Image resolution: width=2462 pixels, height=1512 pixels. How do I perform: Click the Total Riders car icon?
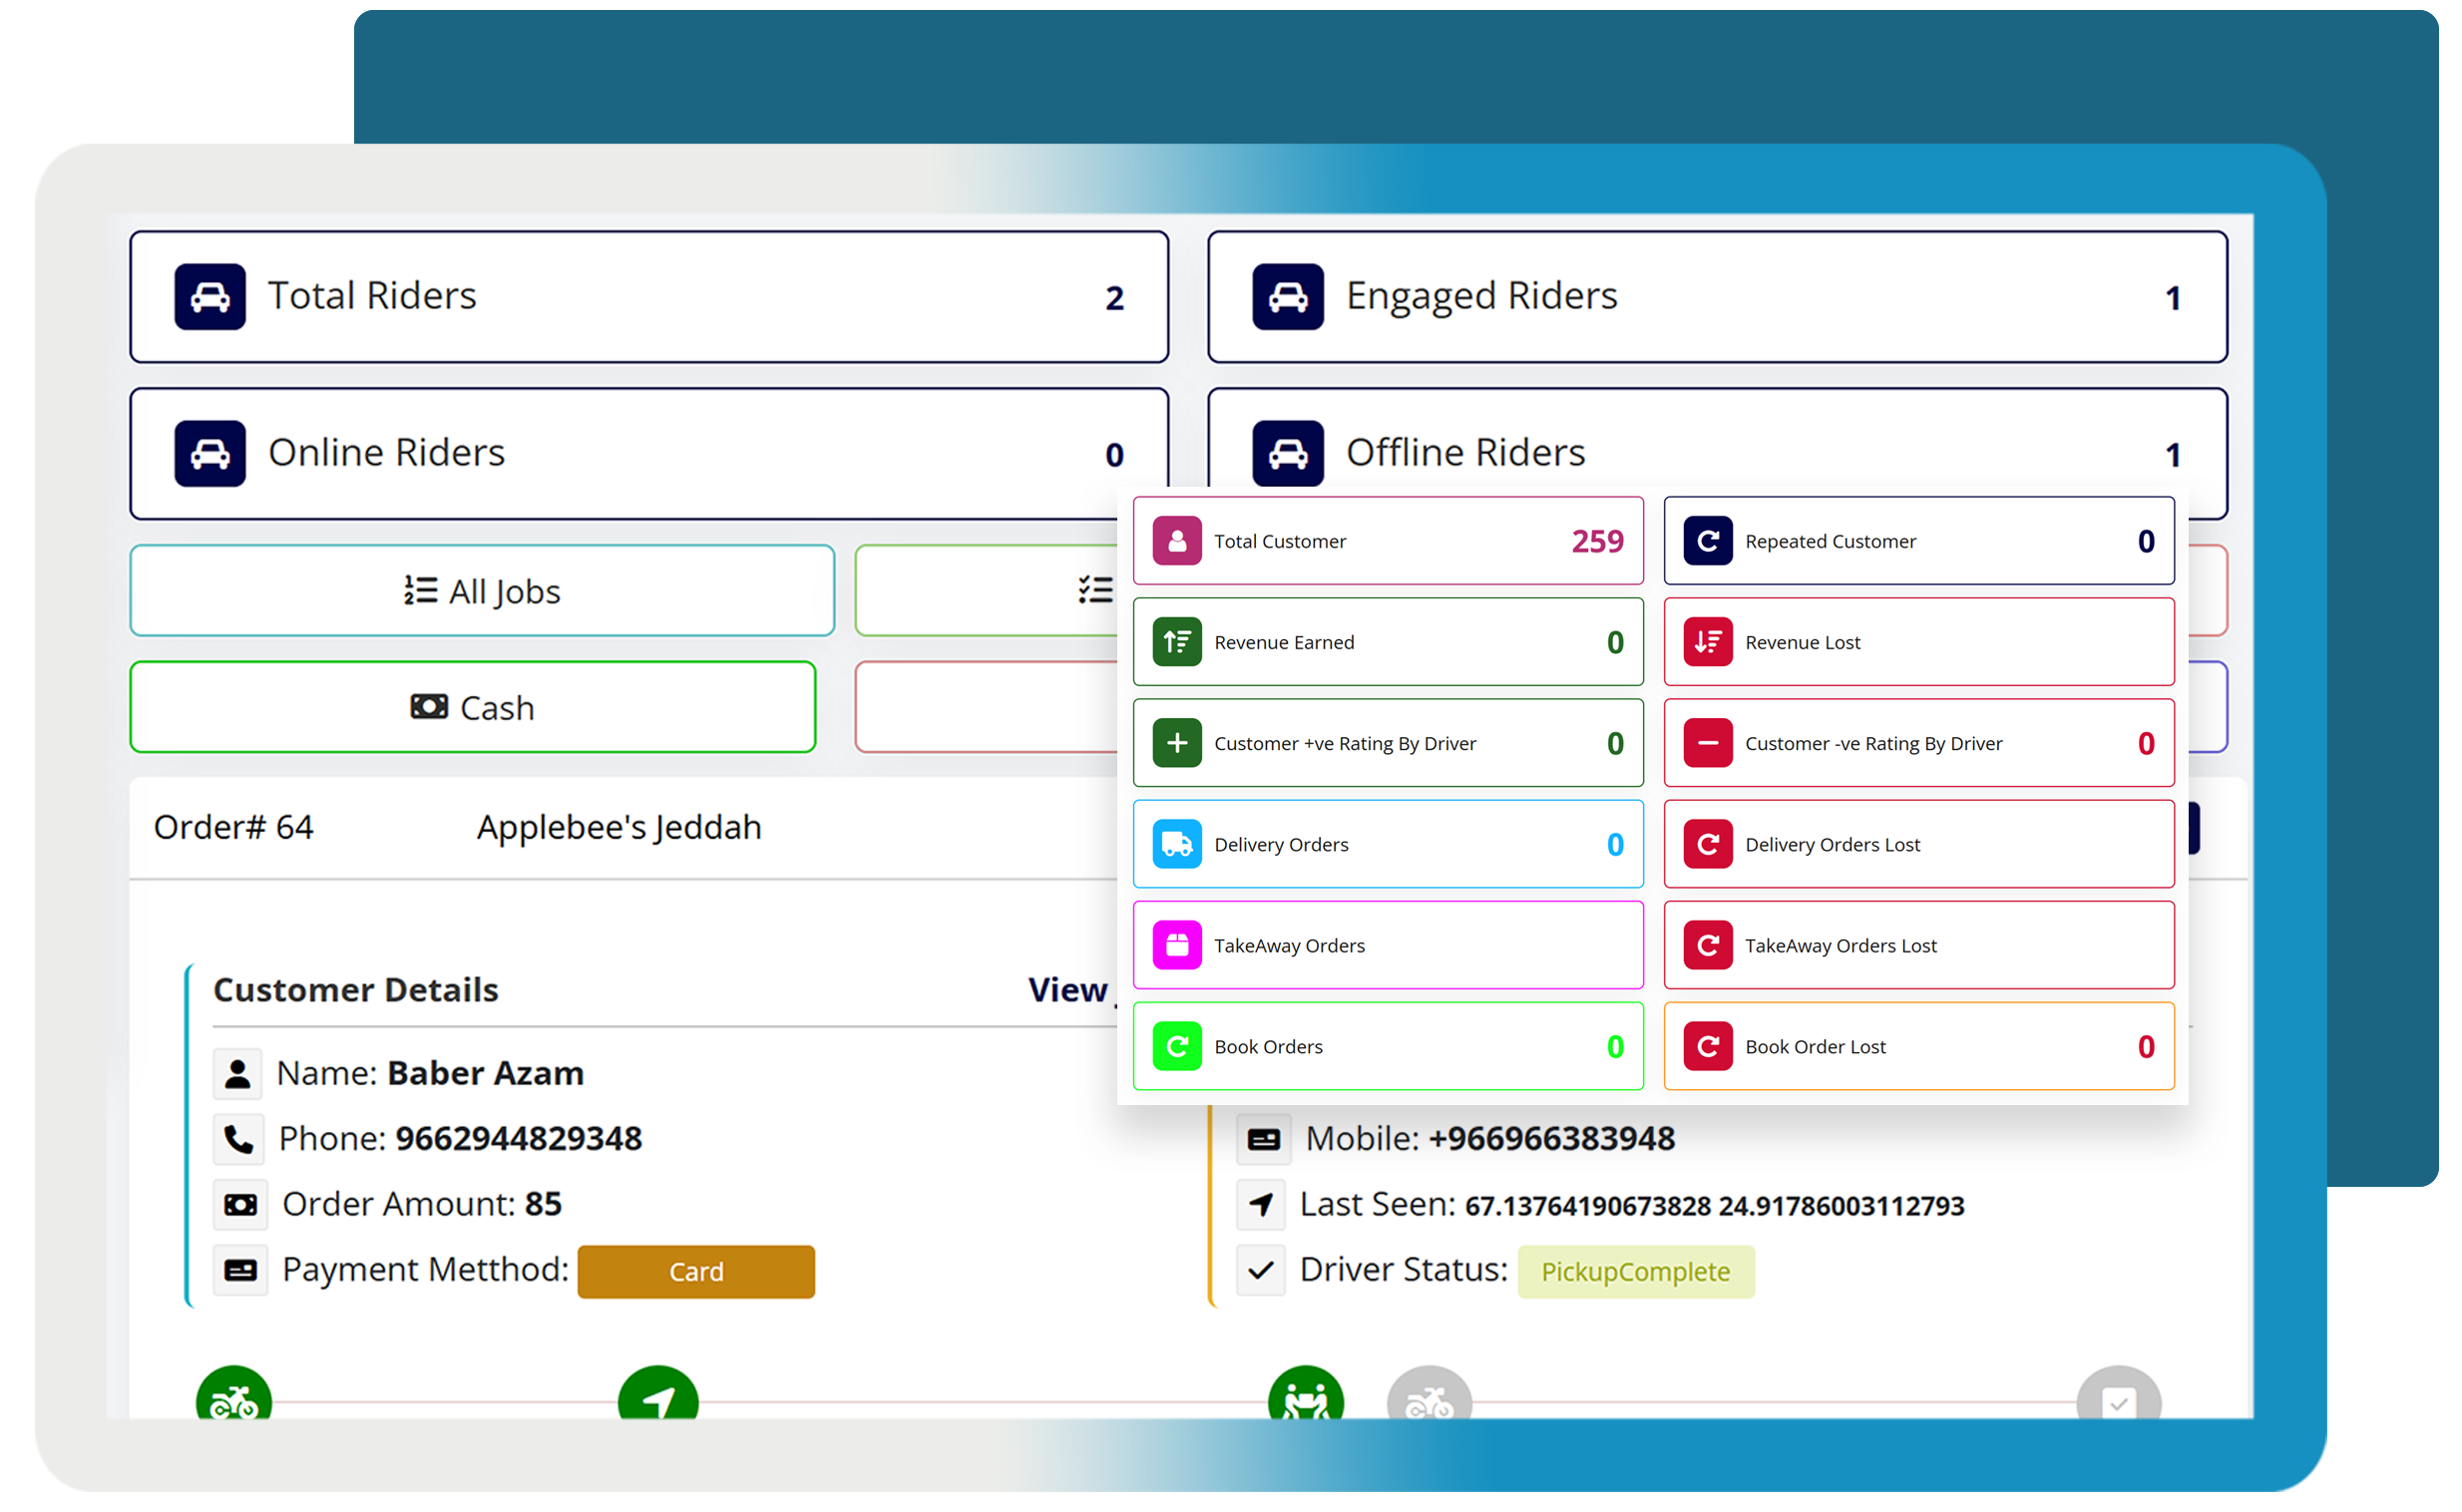tap(212, 299)
